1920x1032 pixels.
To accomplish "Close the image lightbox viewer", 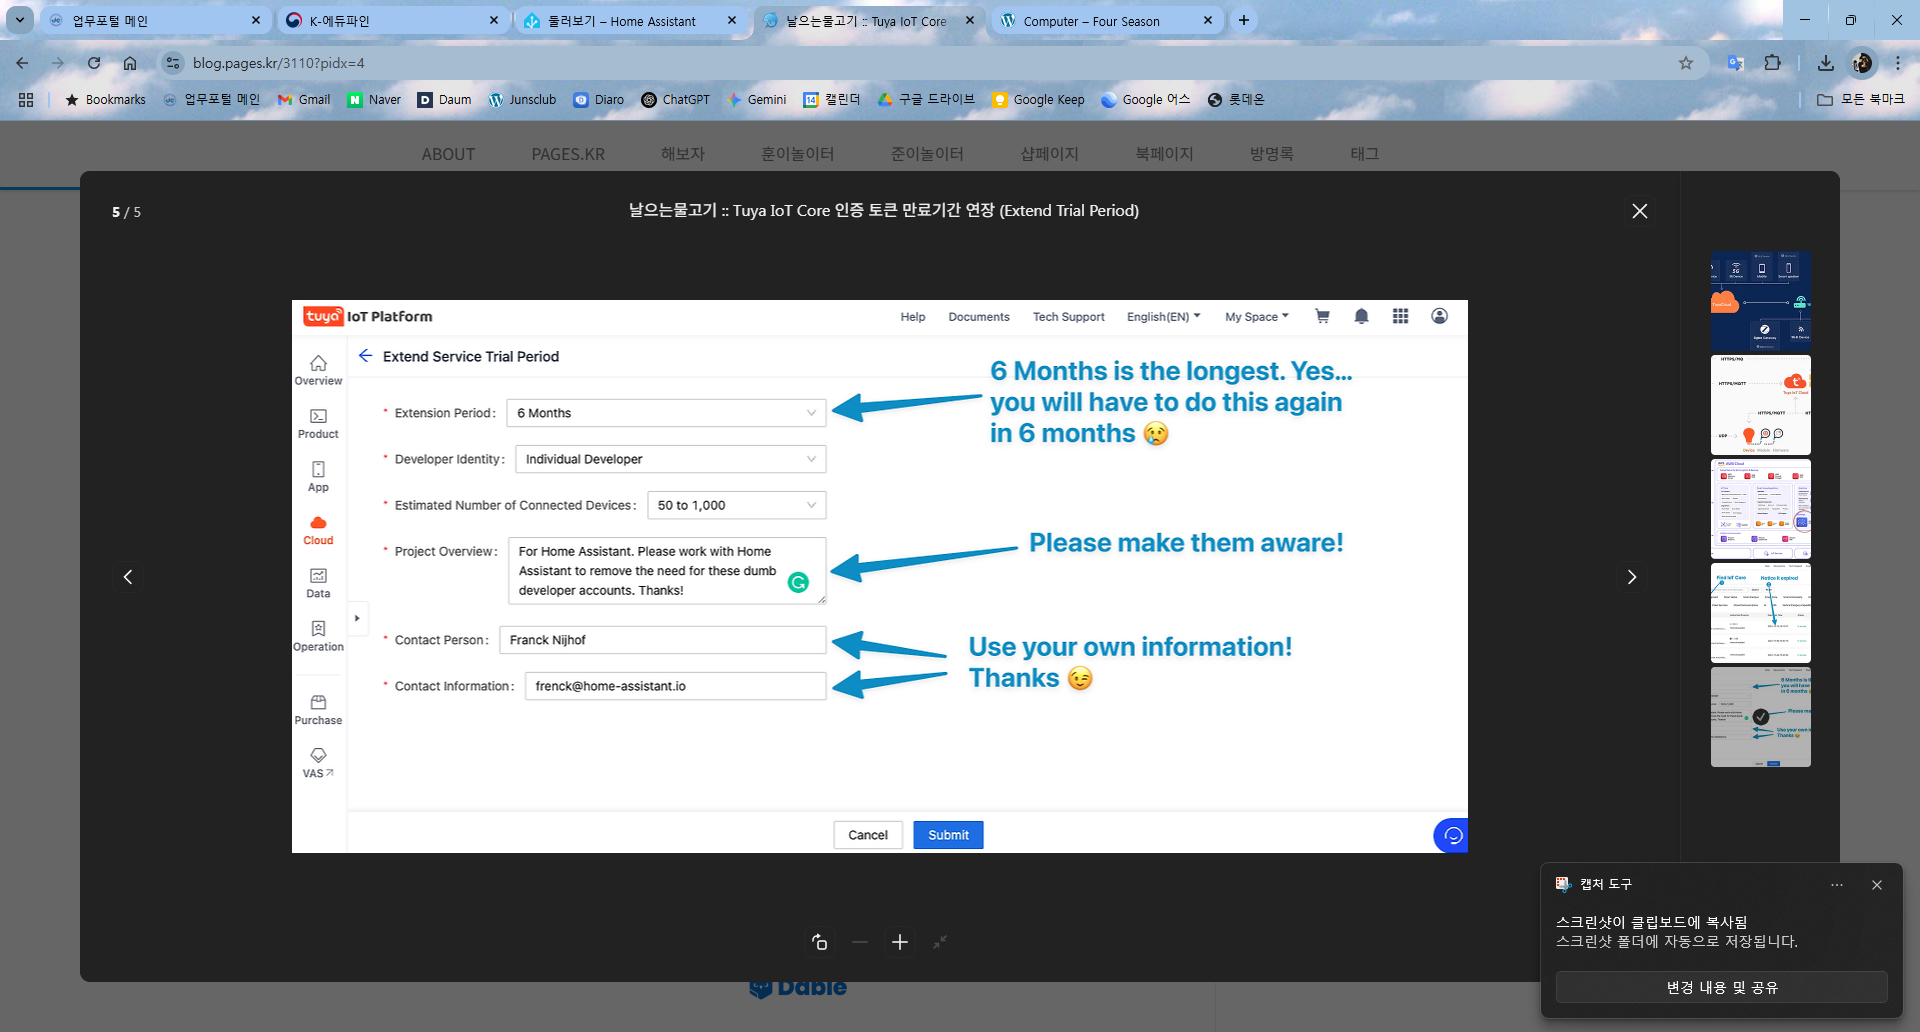I will coord(1639,211).
